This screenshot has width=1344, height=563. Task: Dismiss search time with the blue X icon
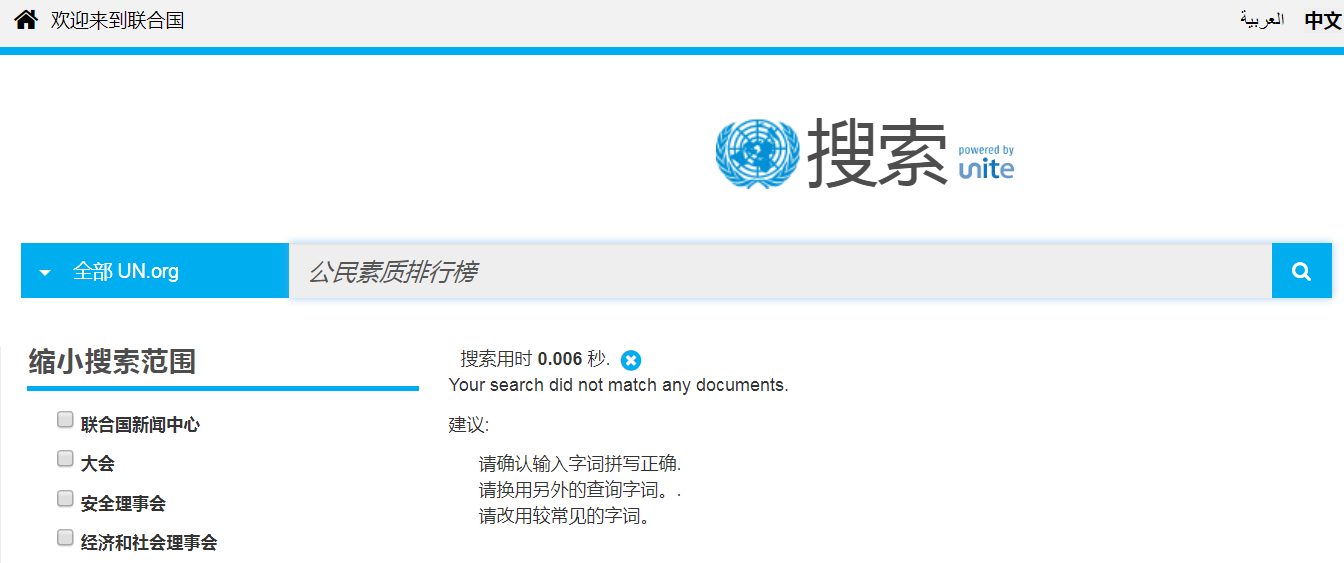631,360
